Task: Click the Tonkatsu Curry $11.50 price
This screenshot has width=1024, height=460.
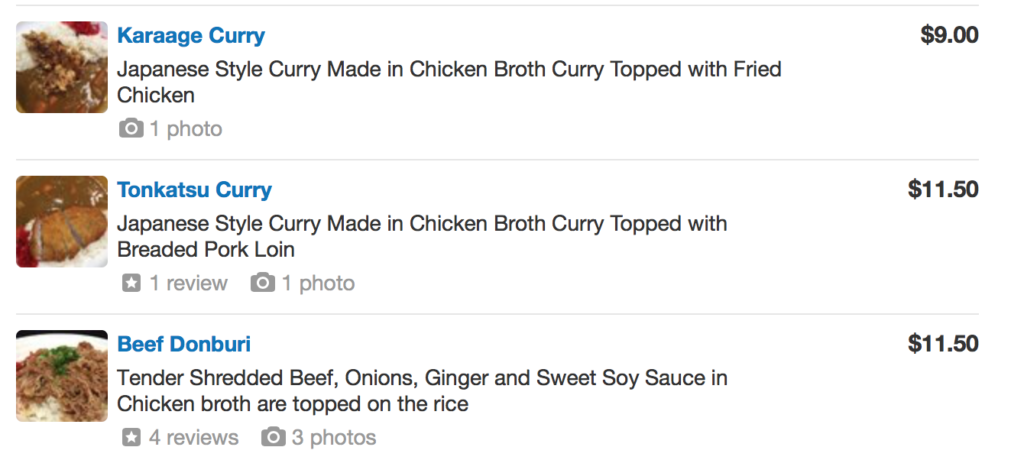Action: [942, 190]
